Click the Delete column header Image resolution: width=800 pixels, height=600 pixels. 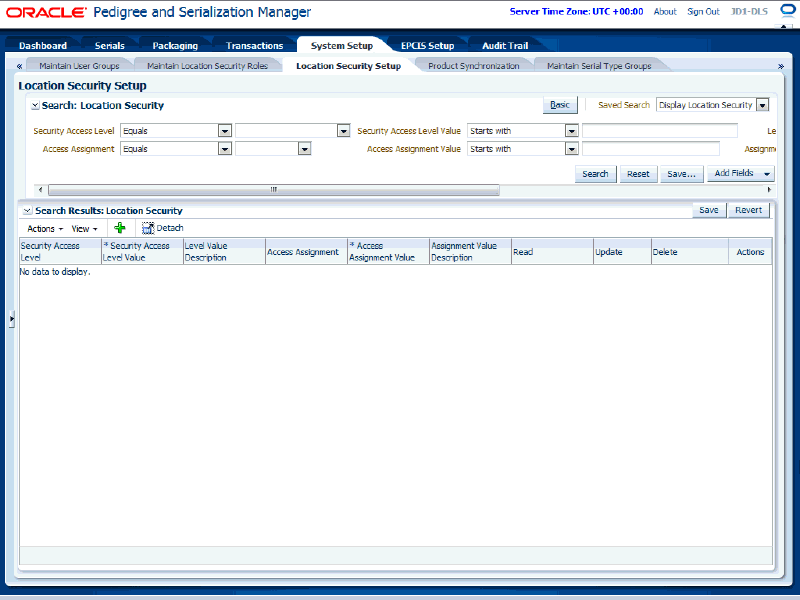pos(690,252)
